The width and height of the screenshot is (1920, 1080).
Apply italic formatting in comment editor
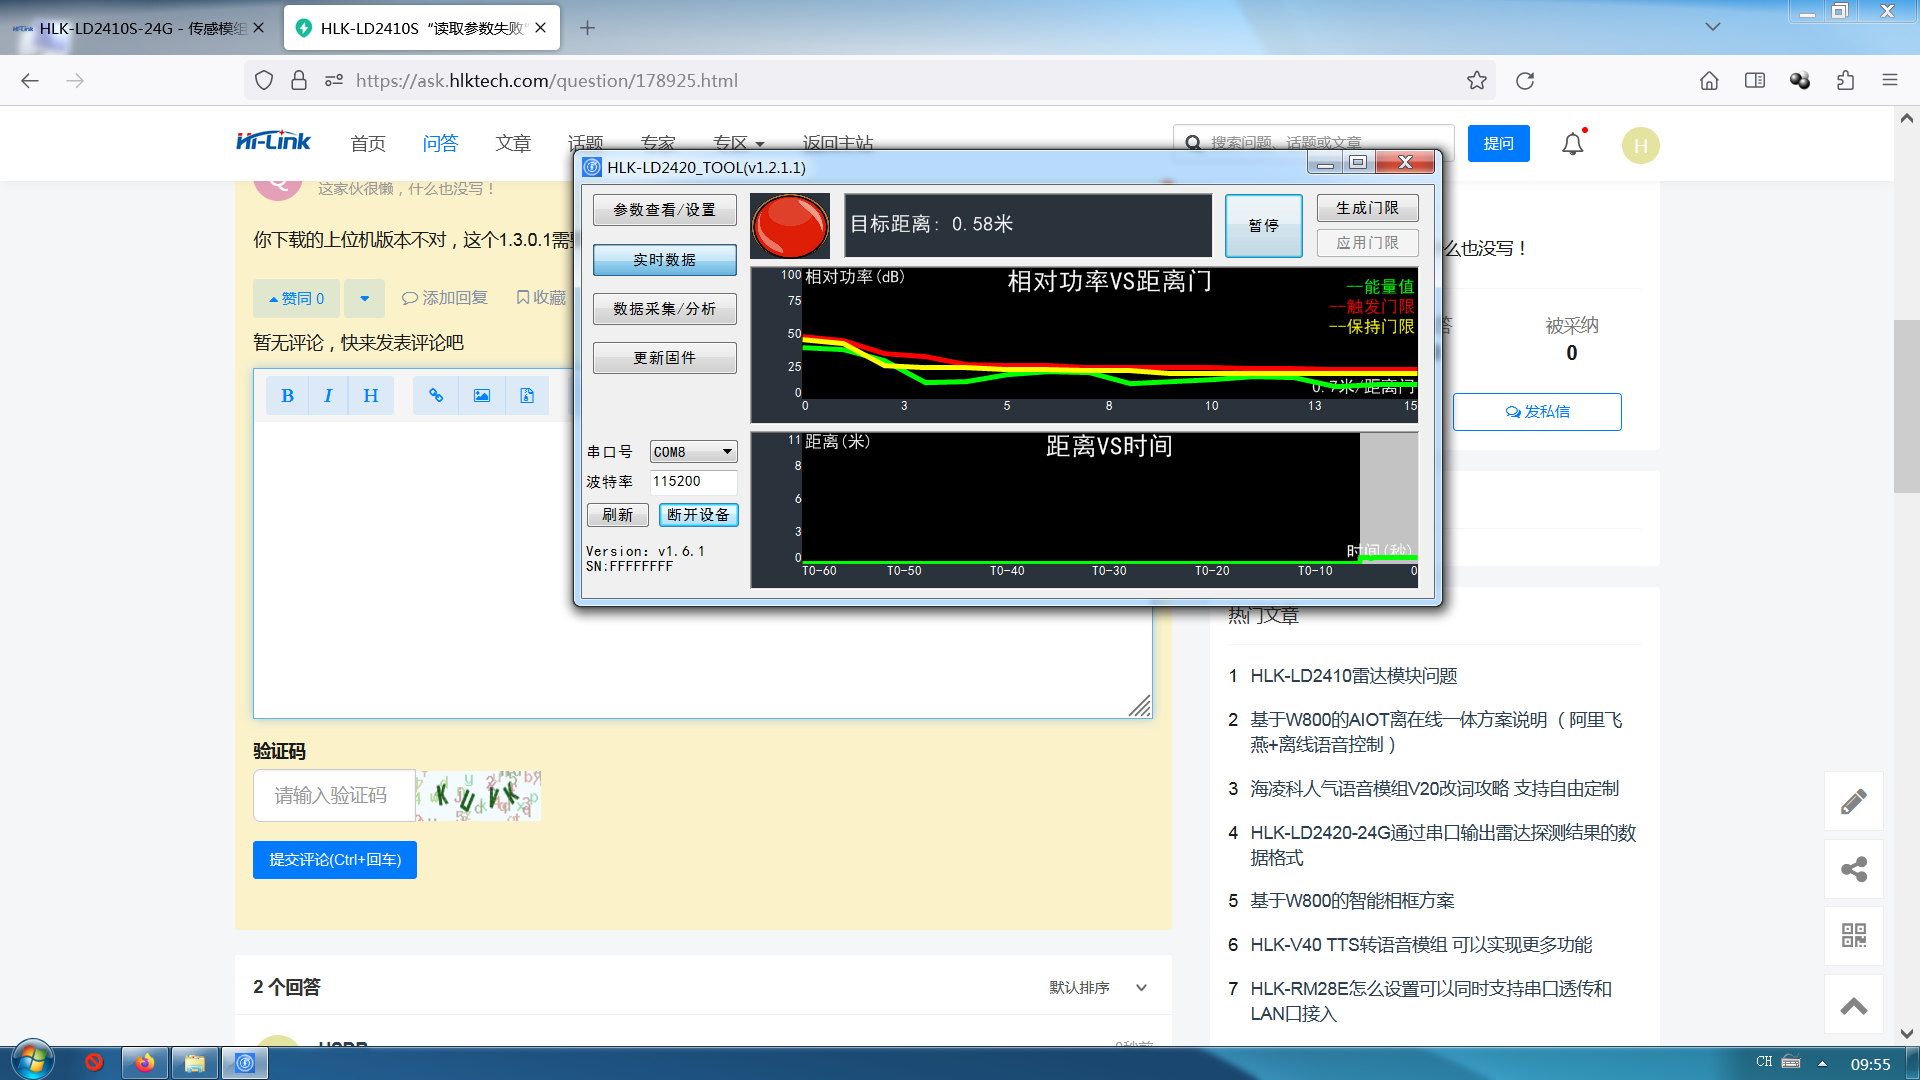(x=328, y=396)
